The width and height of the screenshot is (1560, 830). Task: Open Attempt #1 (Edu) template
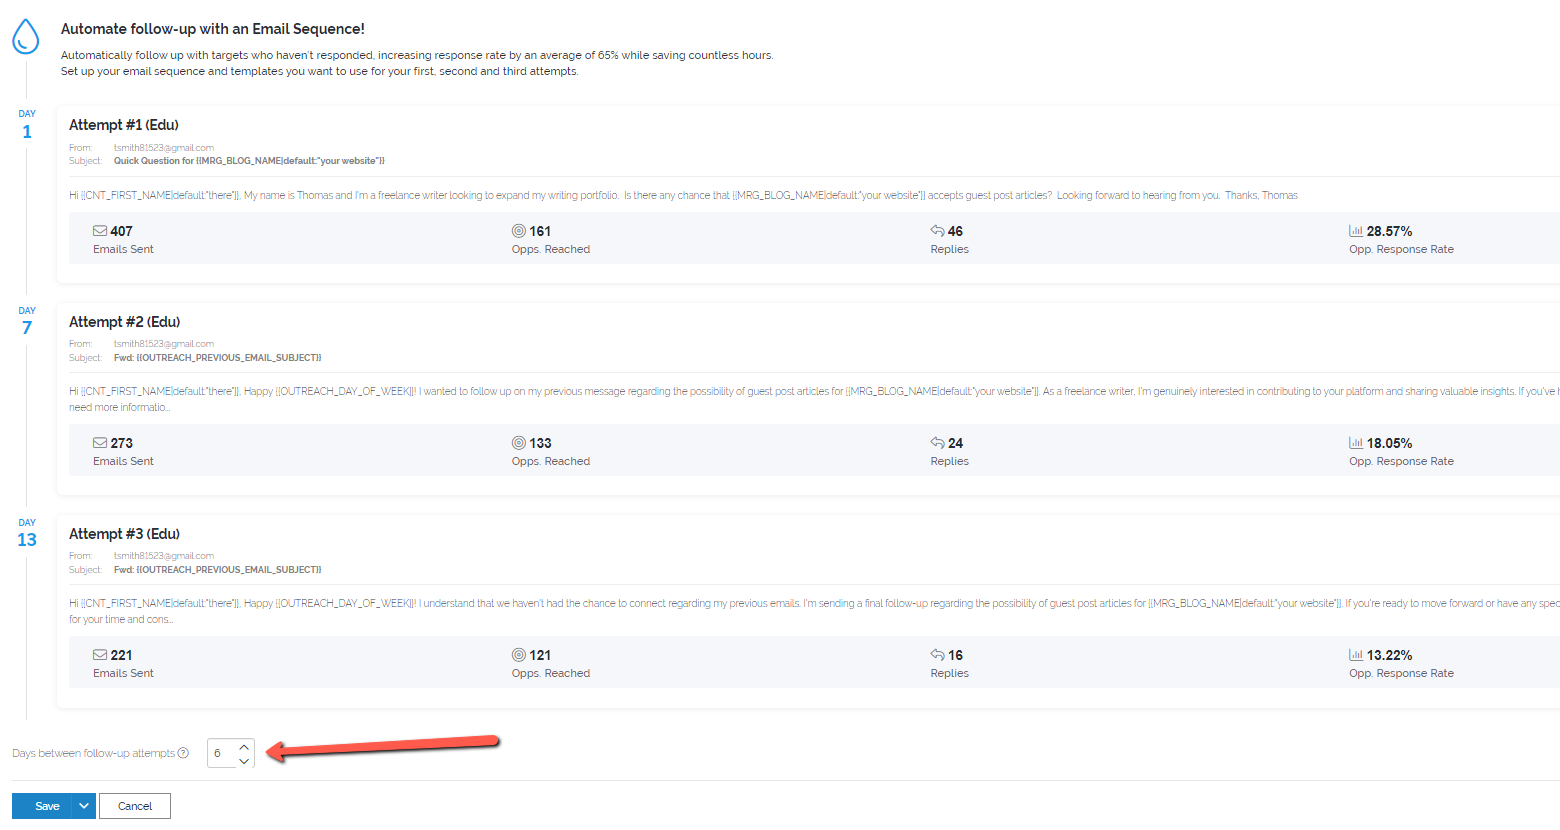[x=124, y=125]
